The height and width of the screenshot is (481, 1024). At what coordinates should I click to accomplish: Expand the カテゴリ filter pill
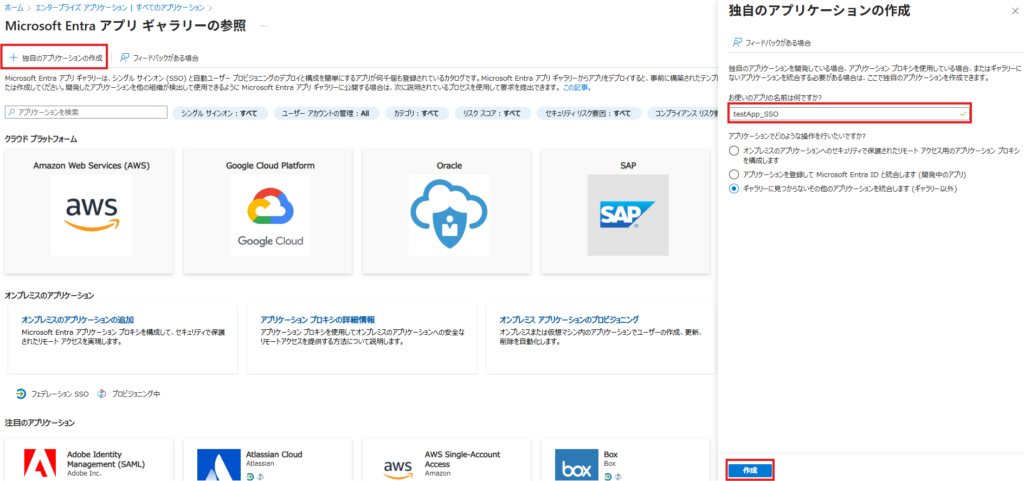coord(416,113)
